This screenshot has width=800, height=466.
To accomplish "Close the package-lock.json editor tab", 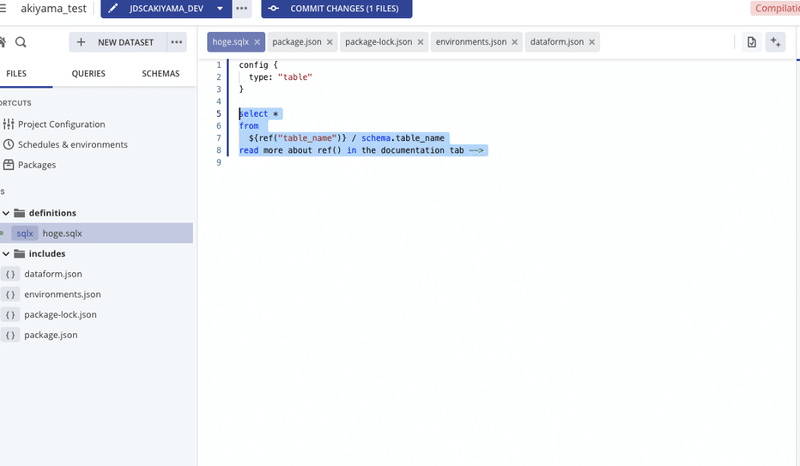I will coord(420,42).
